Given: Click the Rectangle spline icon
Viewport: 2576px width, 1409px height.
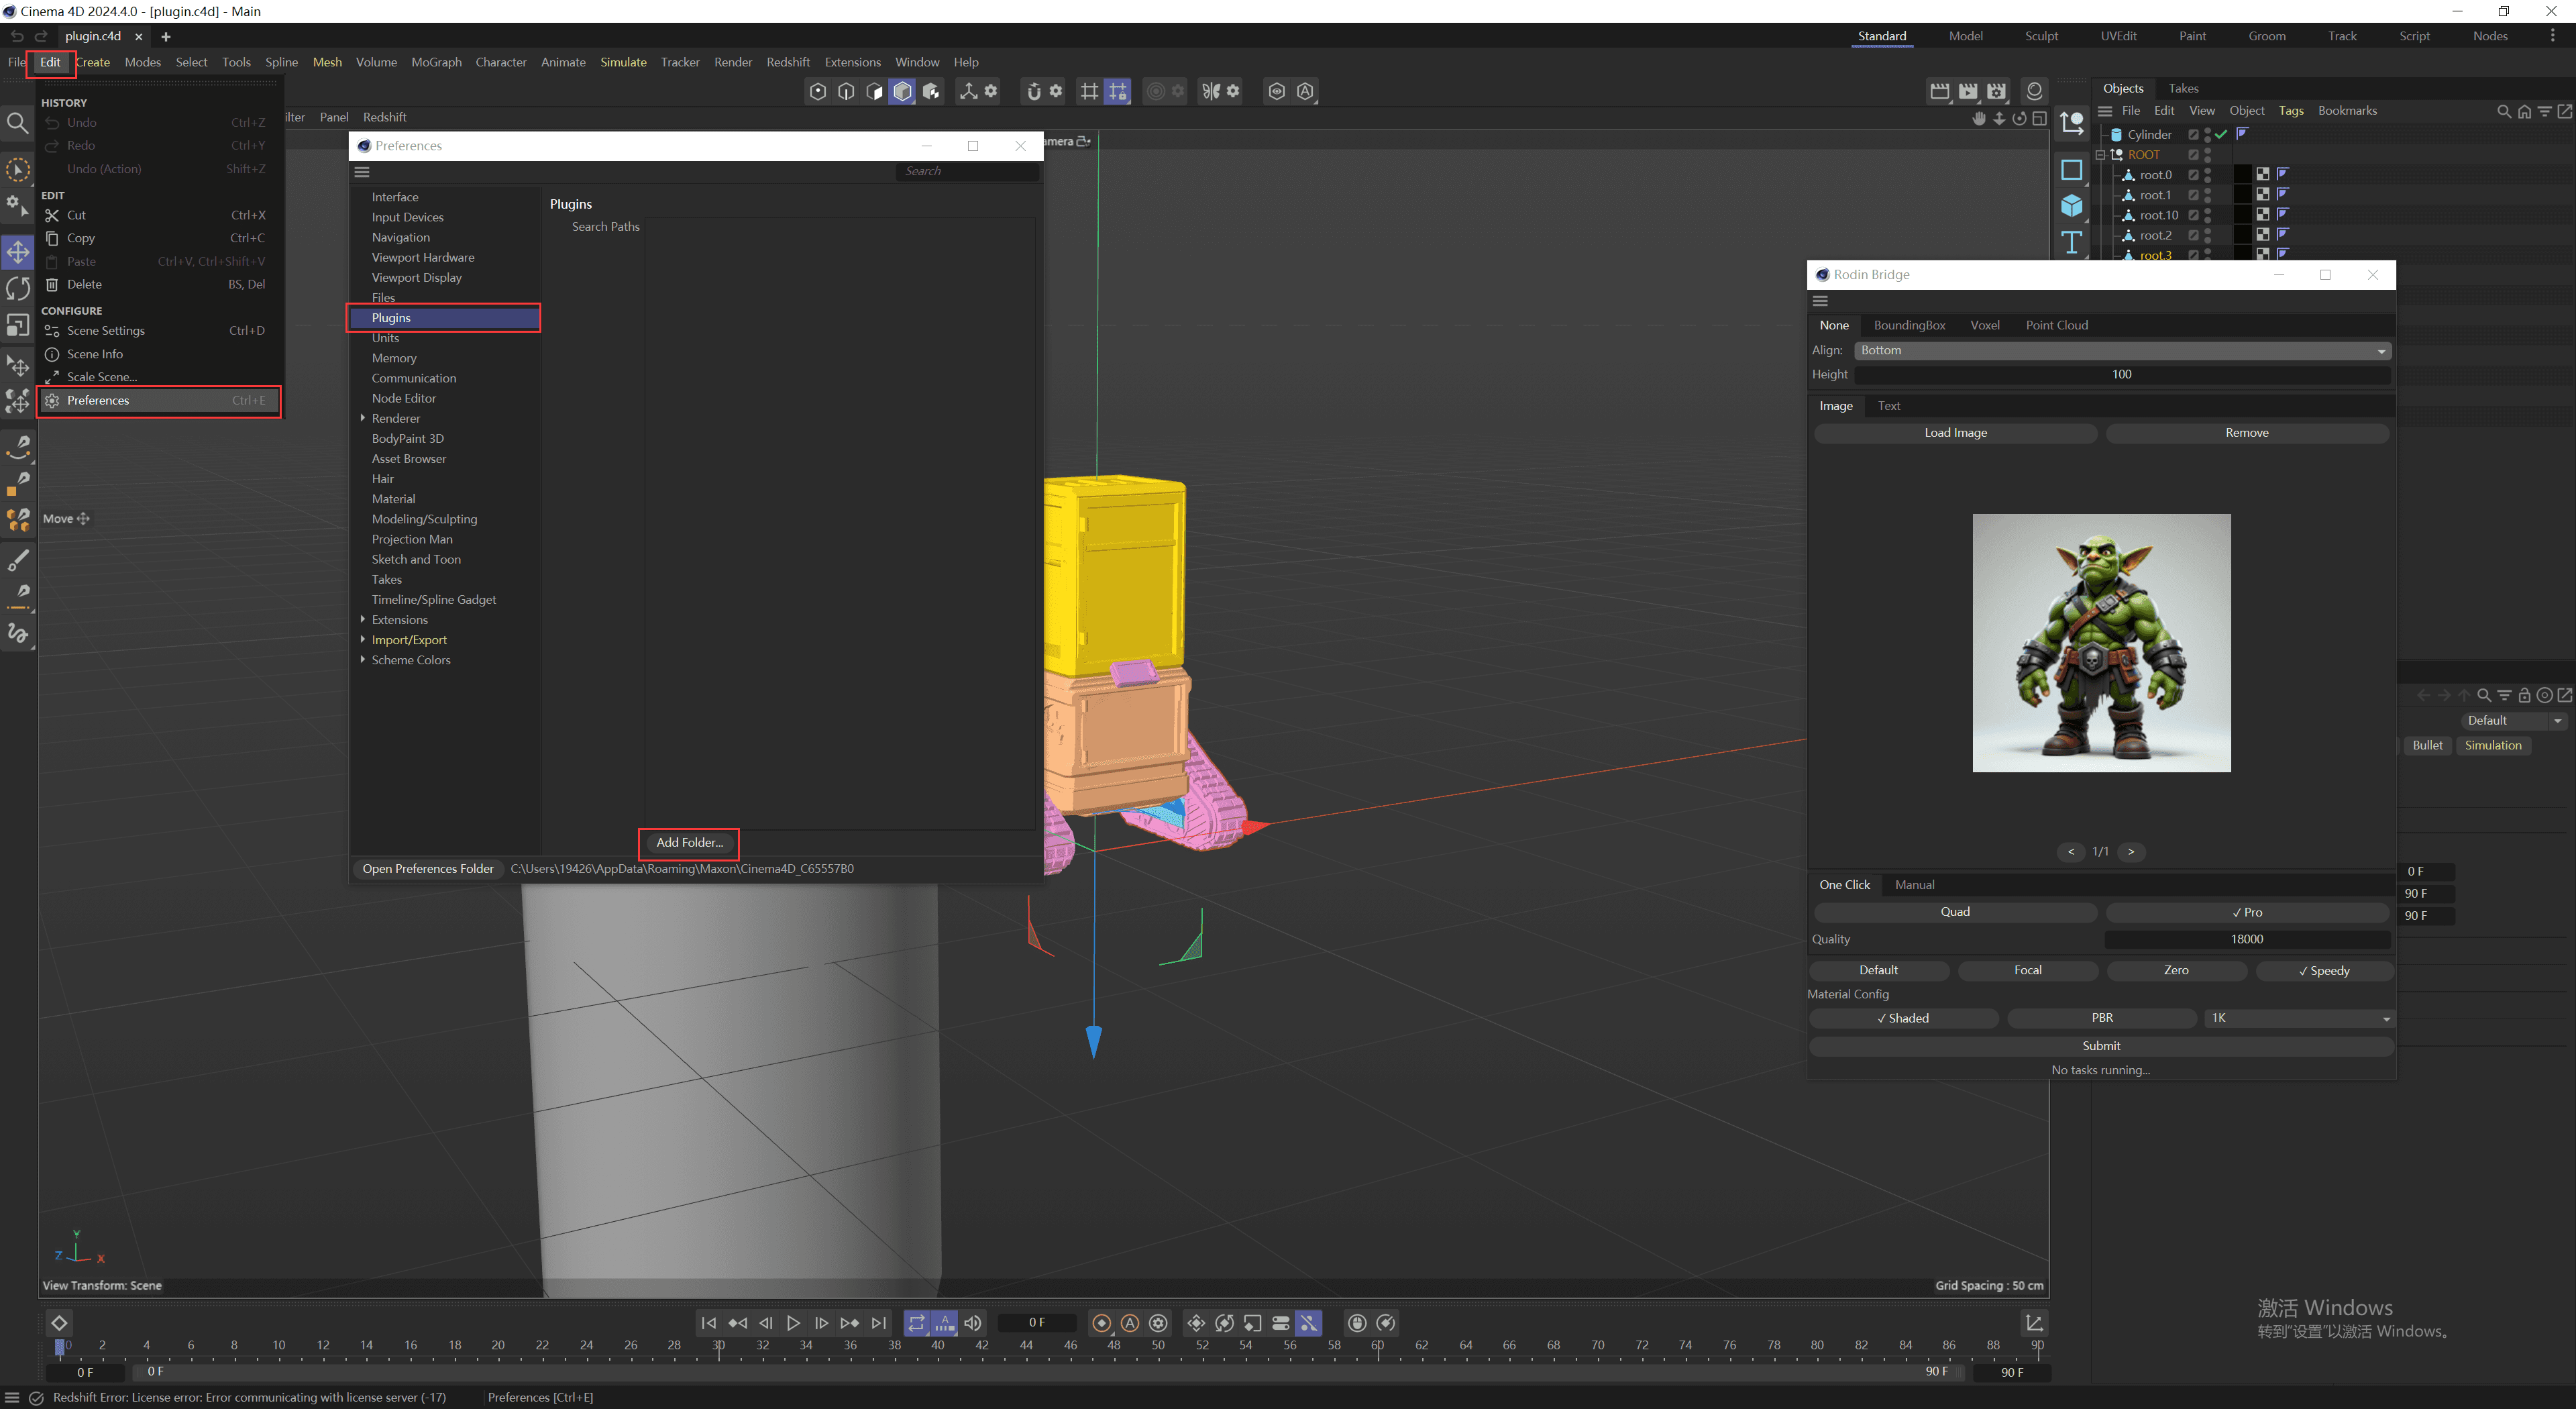Looking at the screenshot, I should pos(2072,170).
